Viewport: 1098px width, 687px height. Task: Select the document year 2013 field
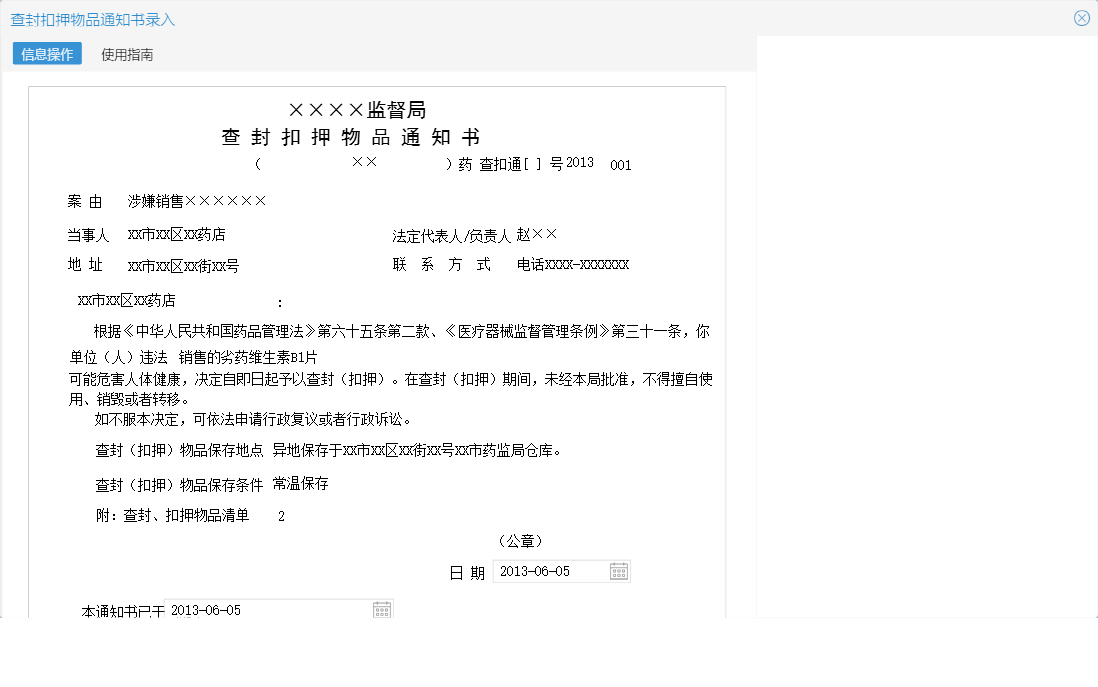pyautogui.click(x=578, y=163)
